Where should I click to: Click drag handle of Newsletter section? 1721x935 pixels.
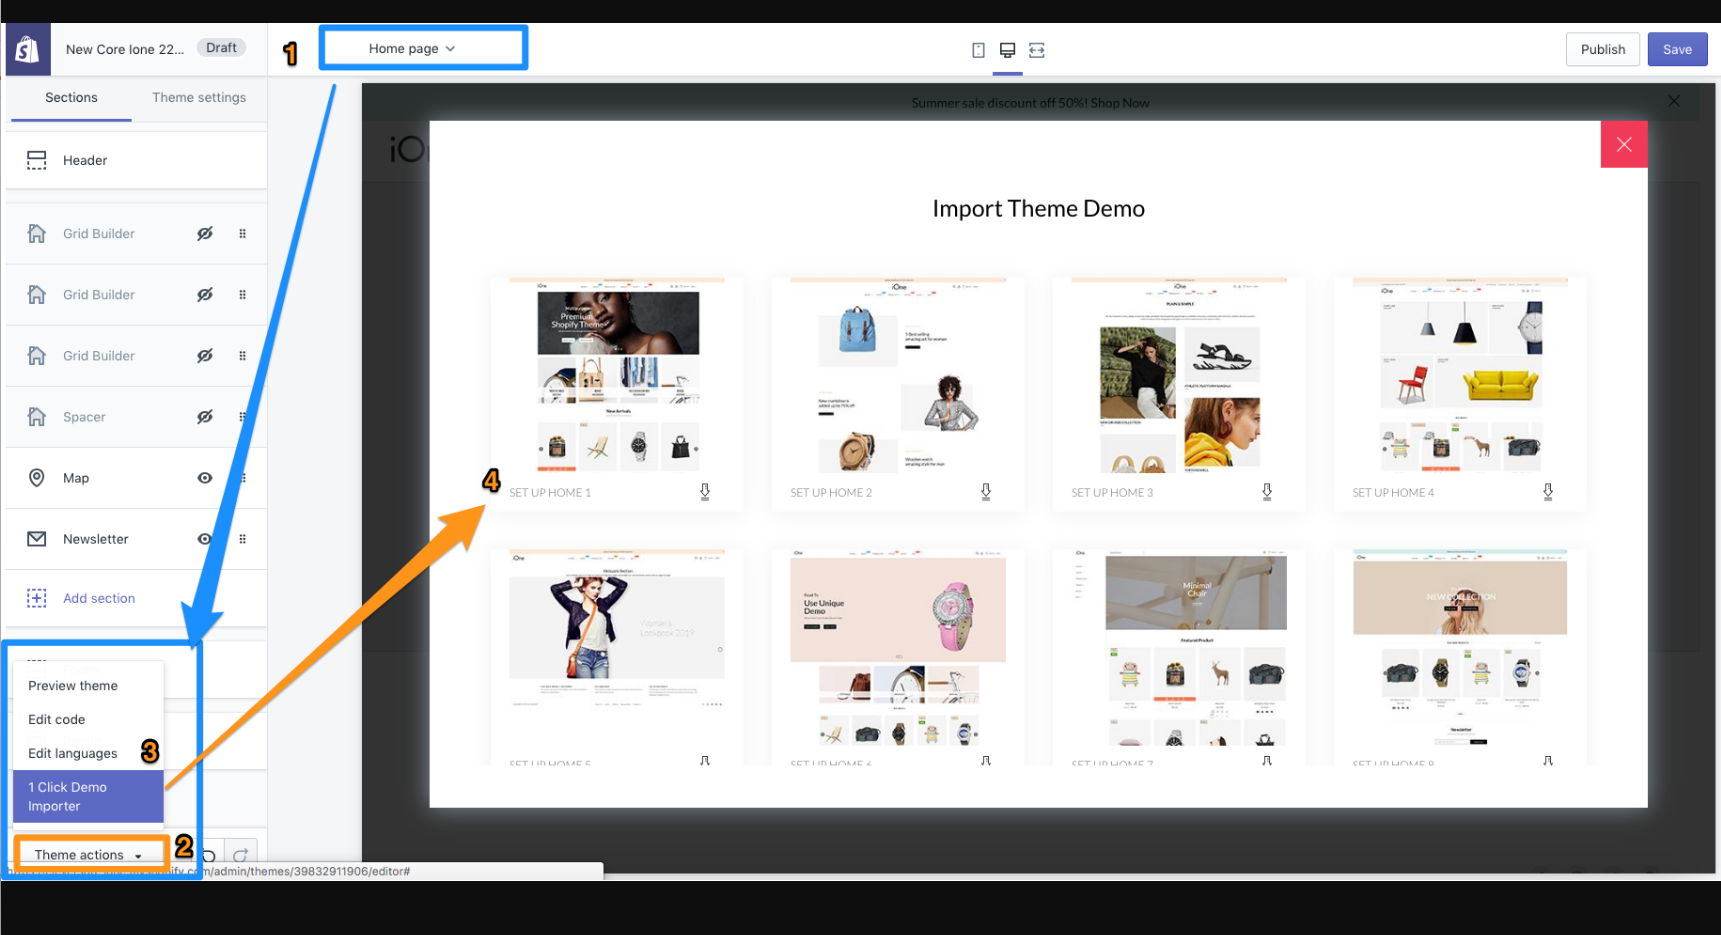[x=242, y=539]
